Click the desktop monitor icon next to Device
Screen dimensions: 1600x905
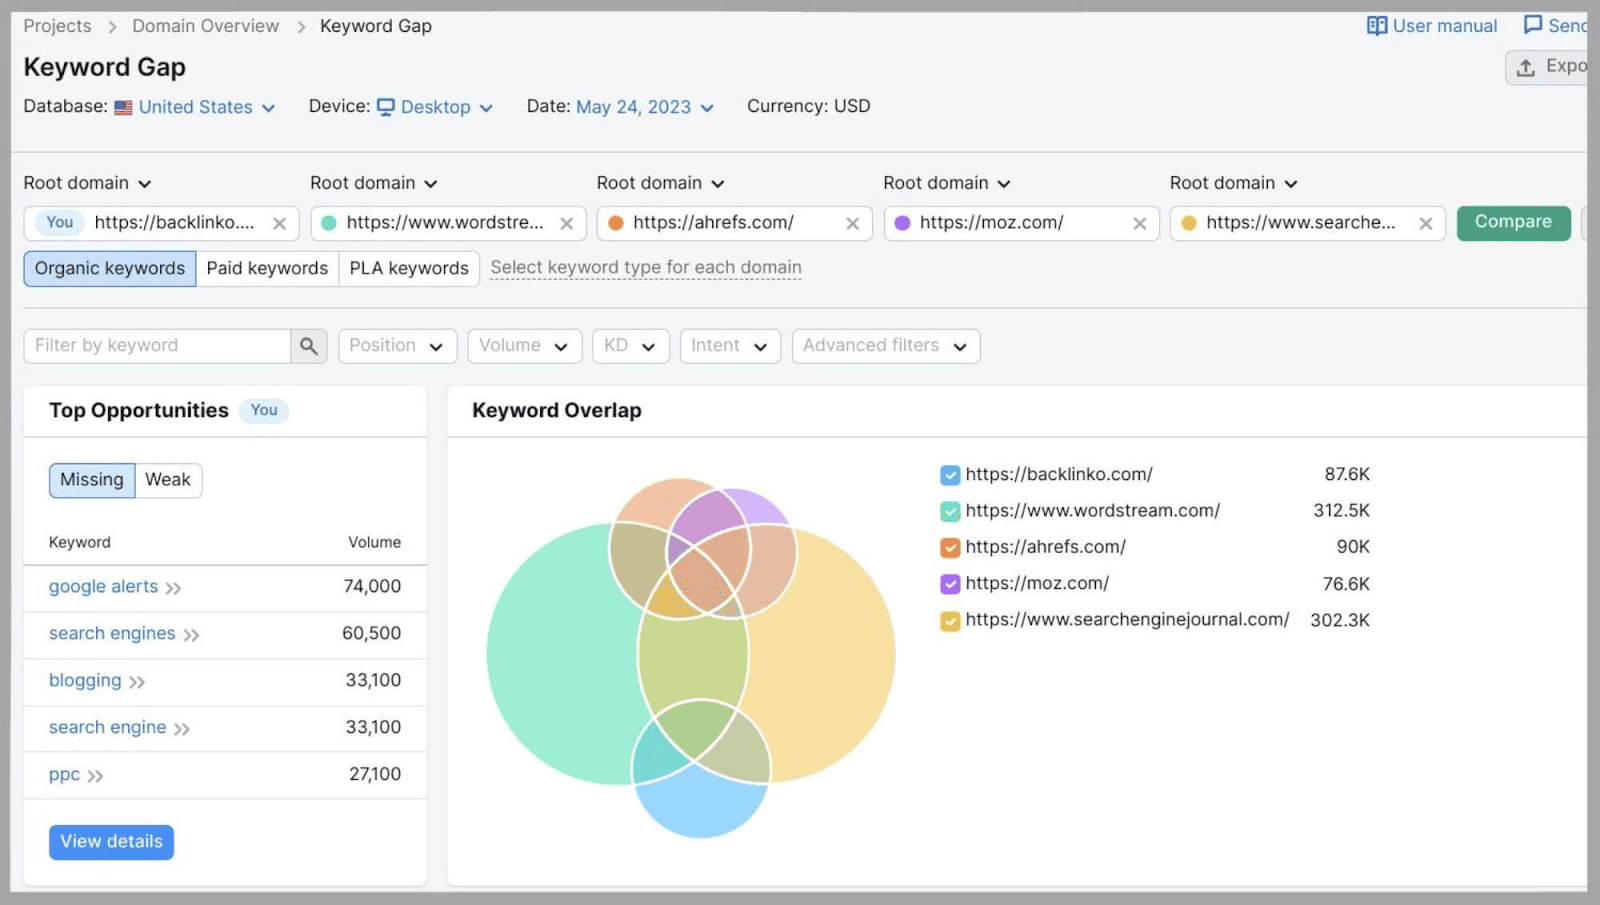coord(387,106)
